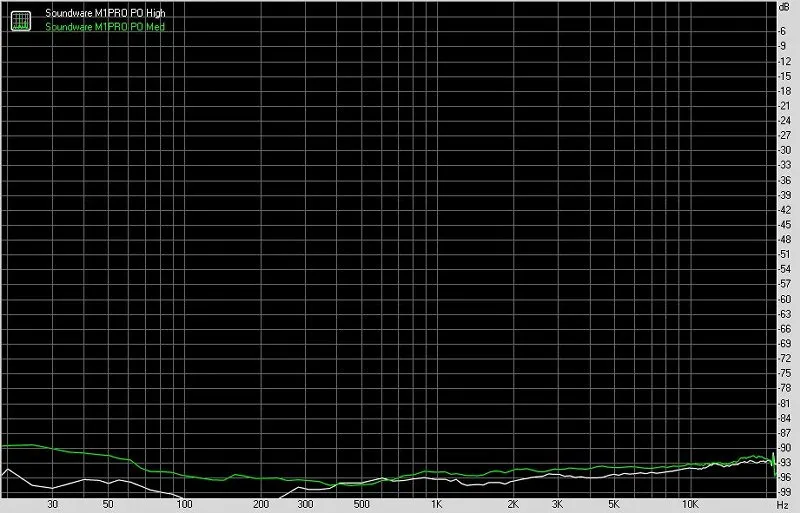This screenshot has width=800, height=513.
Task: Click the '-90' dB scale label
Action: [784, 448]
